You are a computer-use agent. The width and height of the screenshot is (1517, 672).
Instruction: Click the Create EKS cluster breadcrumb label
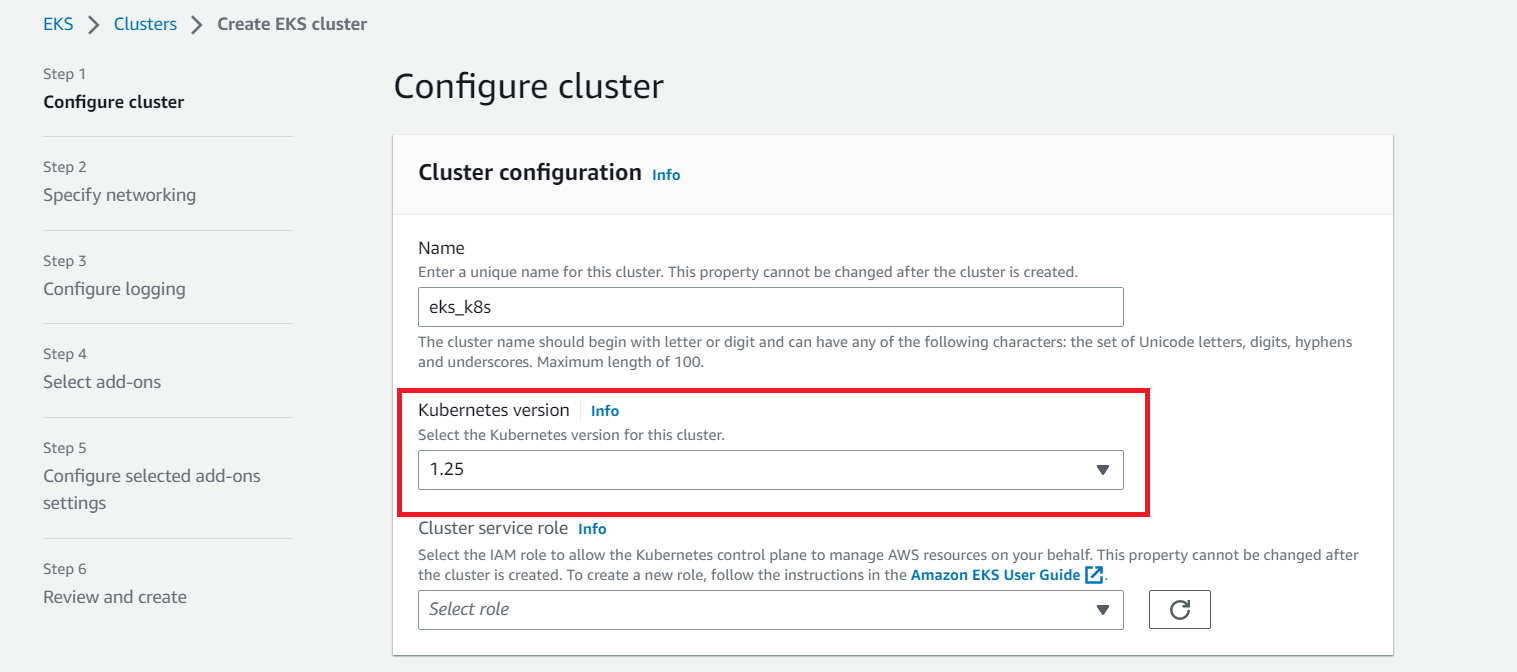click(291, 23)
